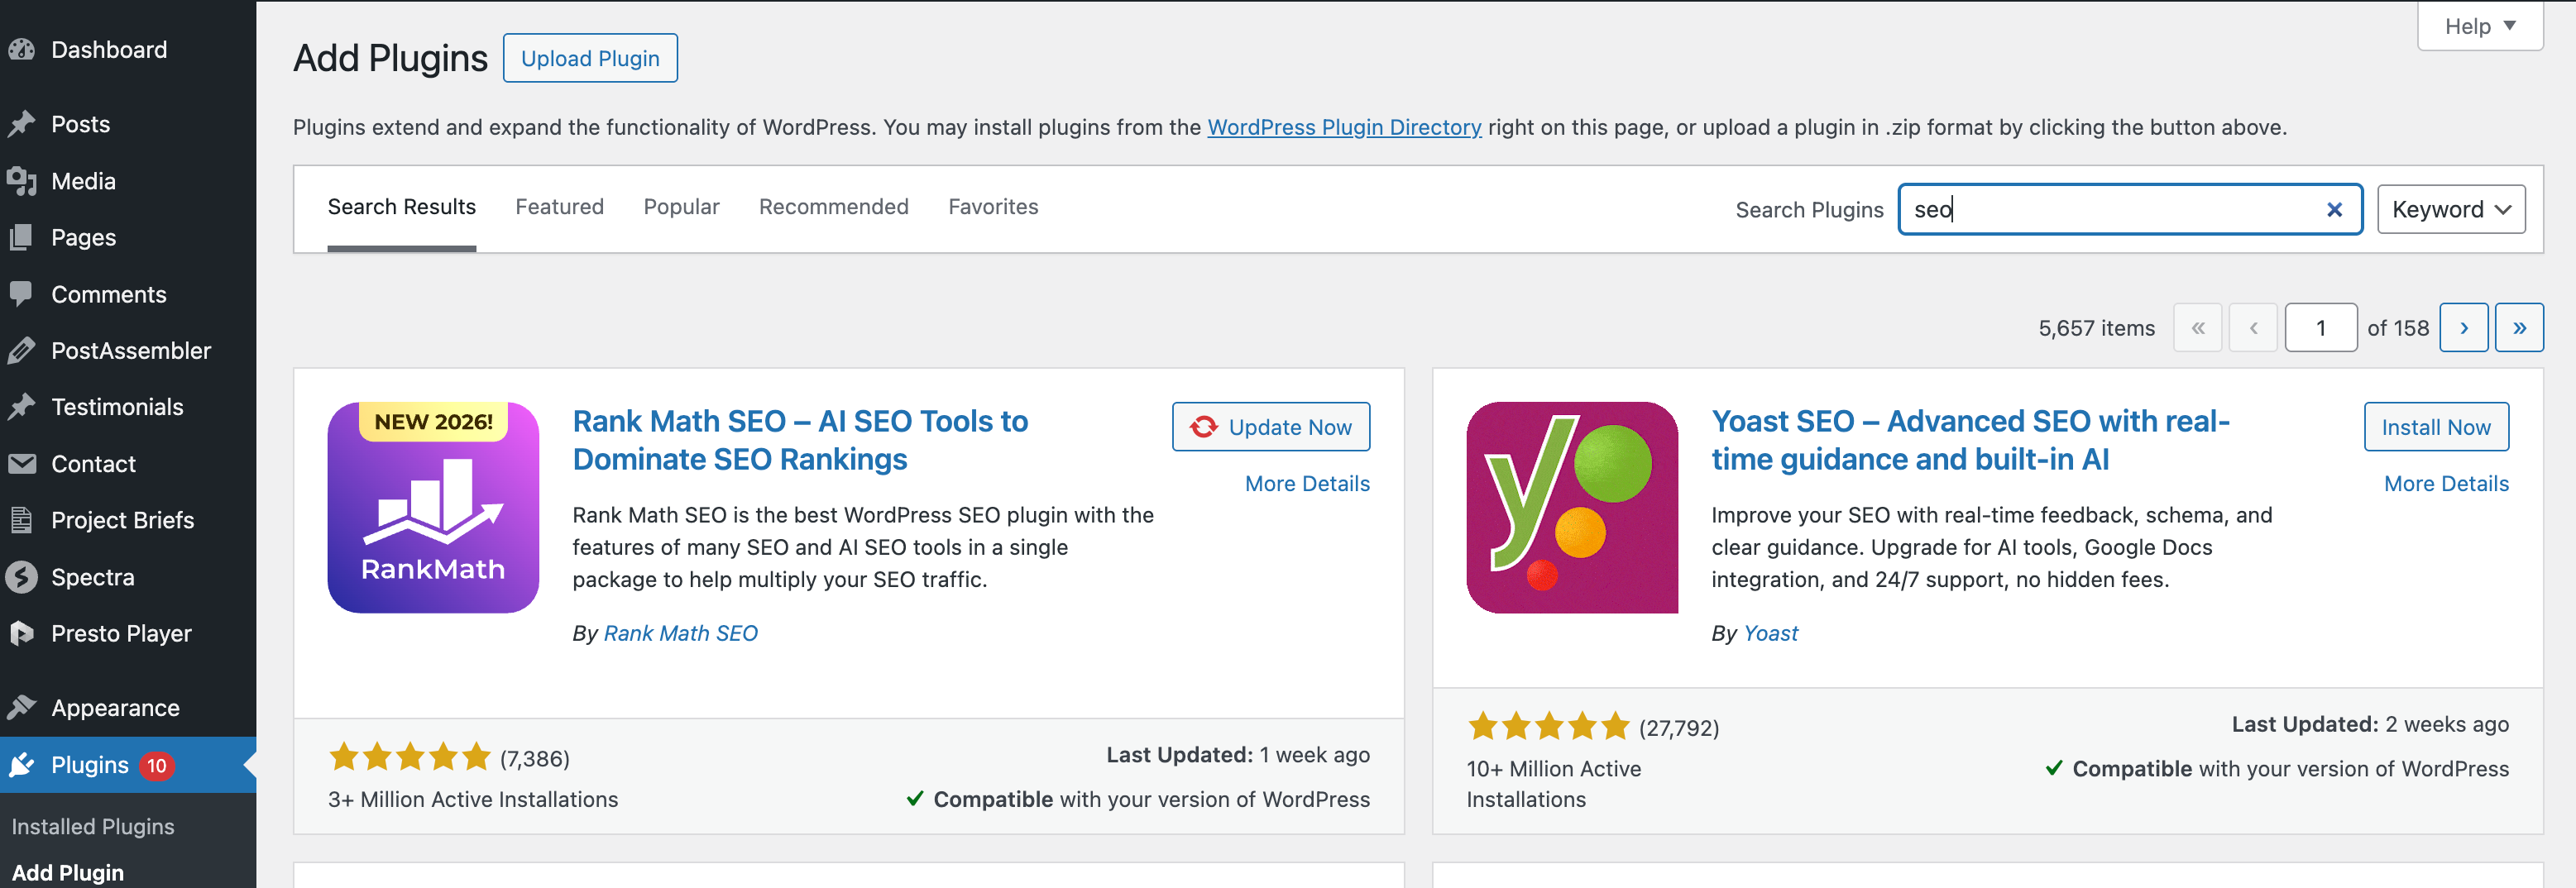Click the Appearance paintbrush icon
2576x888 pixels.
pyautogui.click(x=22, y=707)
